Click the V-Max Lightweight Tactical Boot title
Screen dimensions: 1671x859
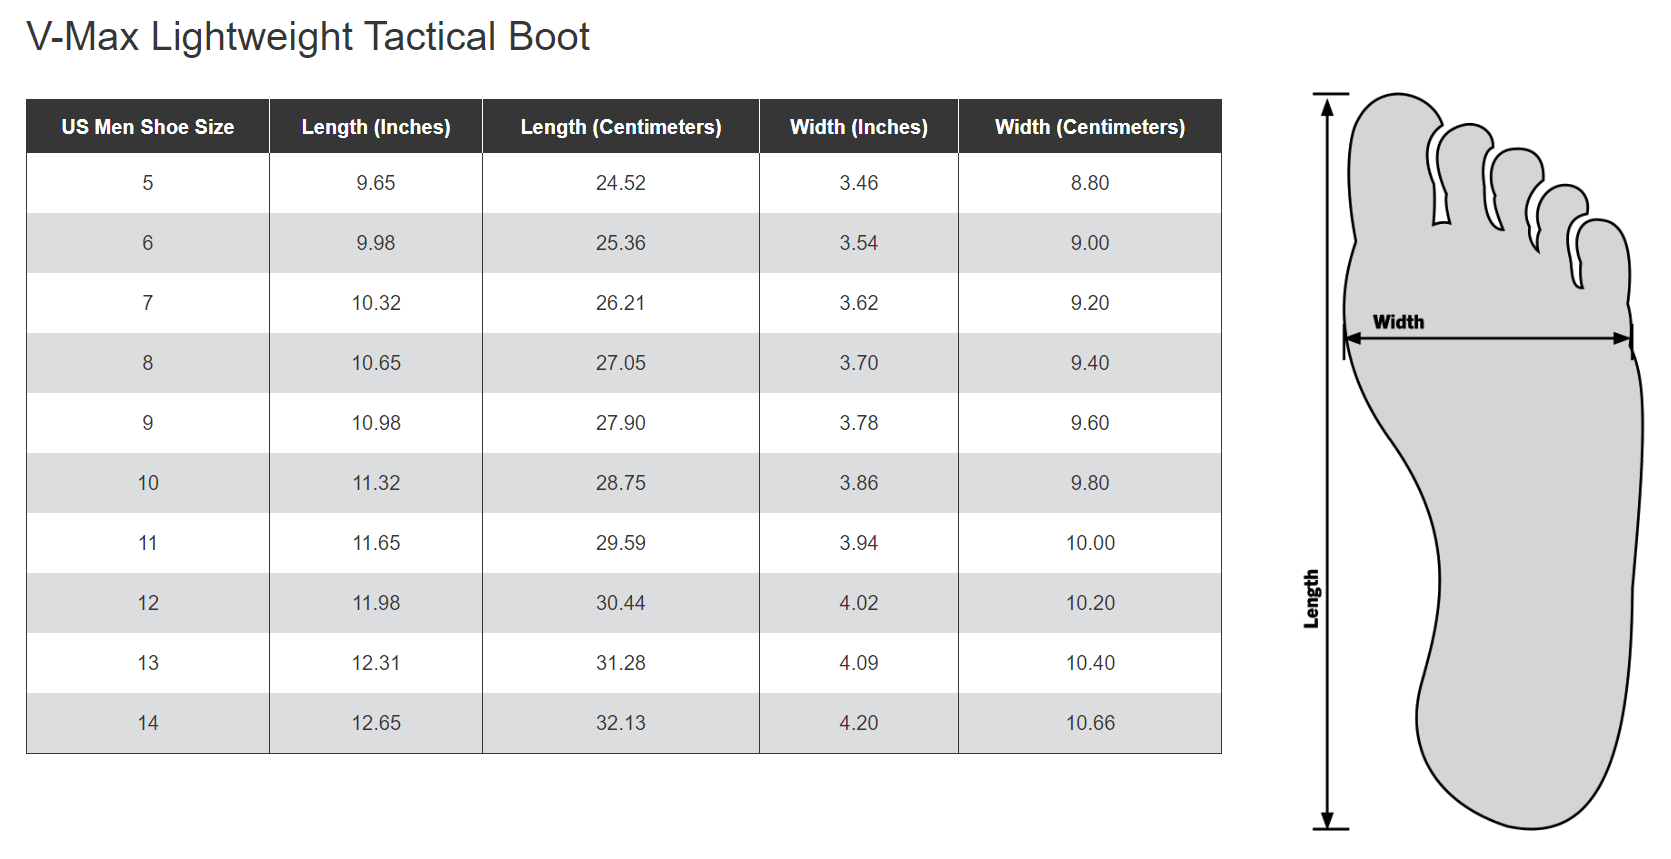308,37
